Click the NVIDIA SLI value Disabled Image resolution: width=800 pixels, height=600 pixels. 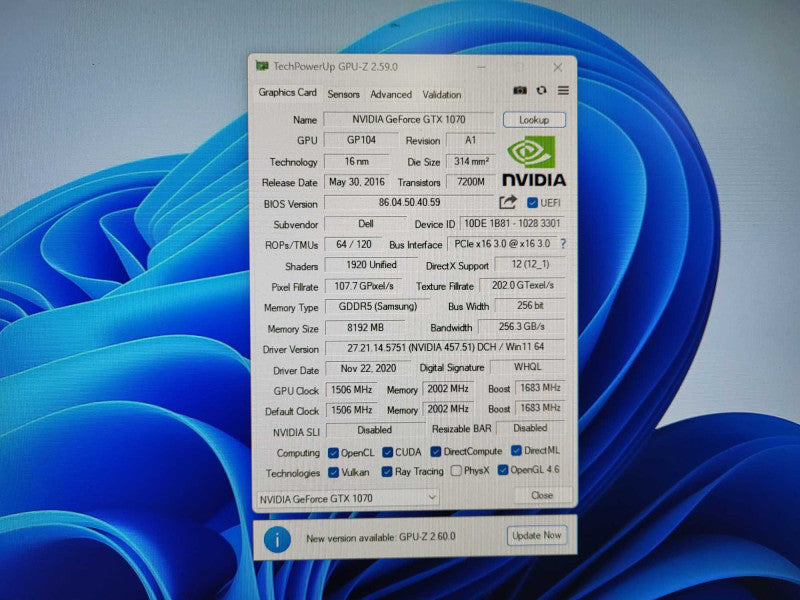375,430
